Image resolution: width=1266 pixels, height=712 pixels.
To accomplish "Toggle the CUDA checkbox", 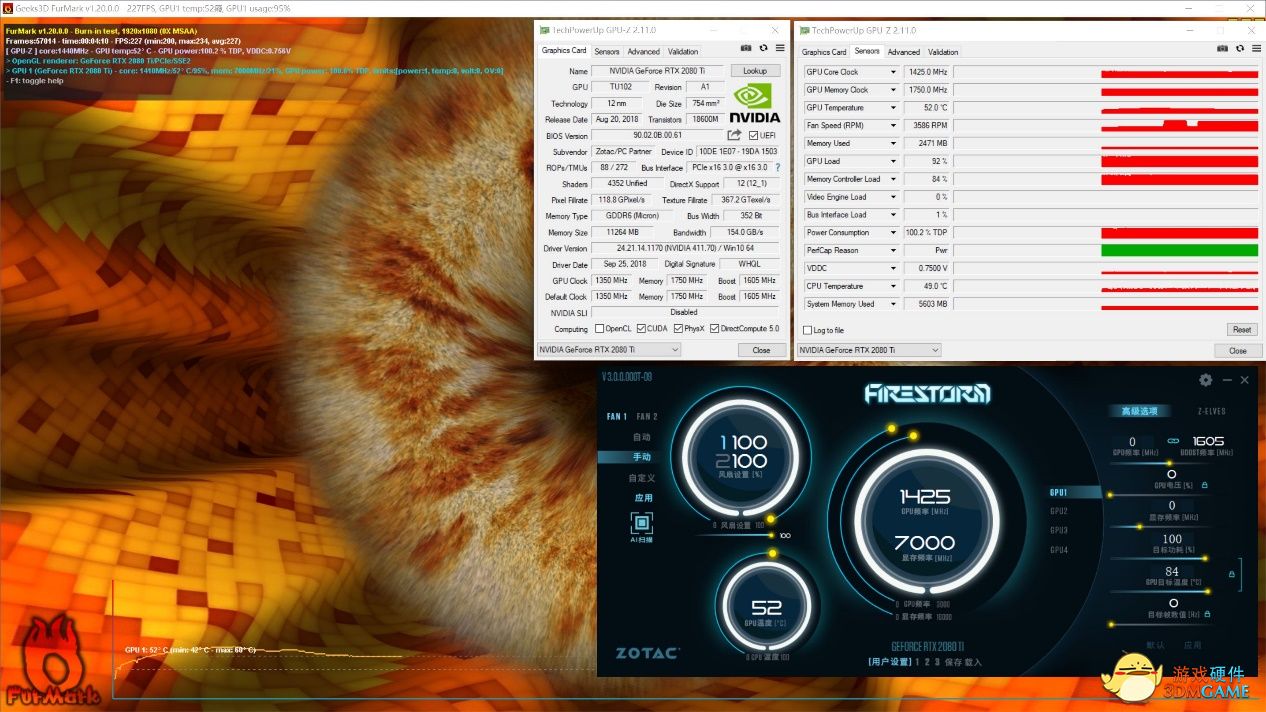I will pyautogui.click(x=639, y=329).
